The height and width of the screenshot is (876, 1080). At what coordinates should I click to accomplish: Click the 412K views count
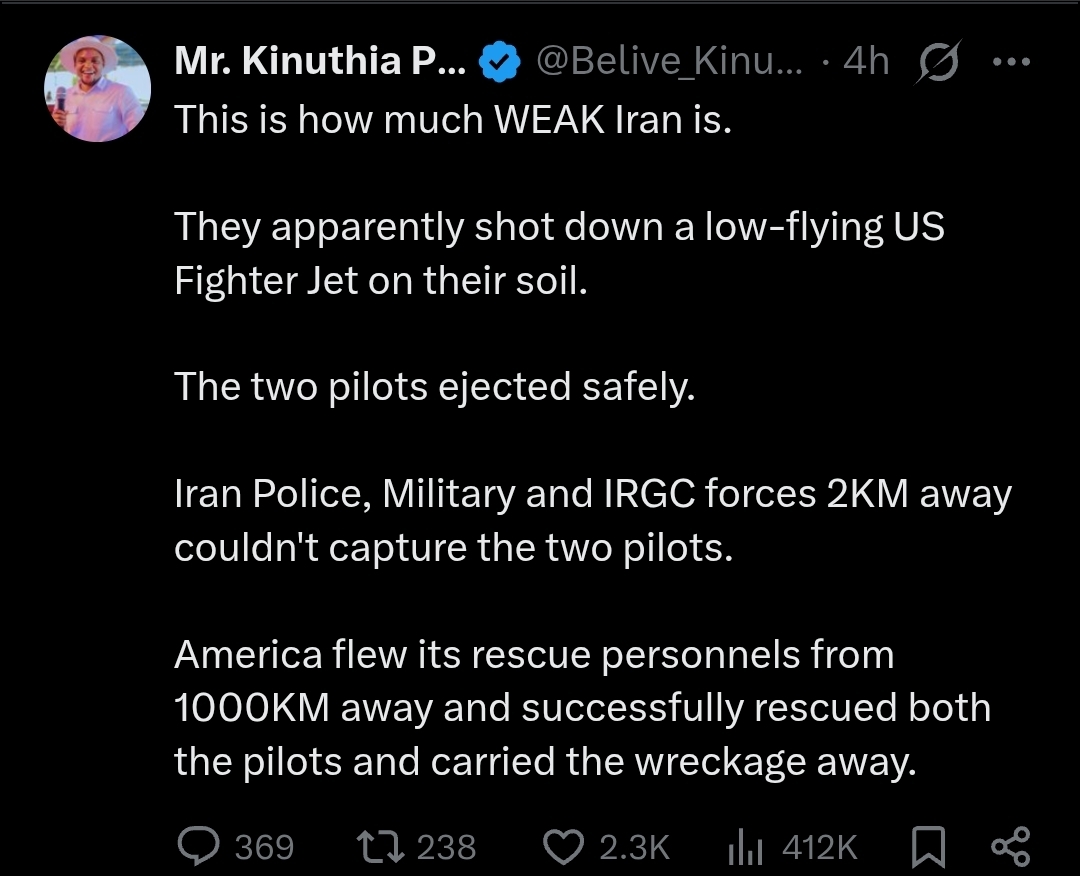(819, 848)
